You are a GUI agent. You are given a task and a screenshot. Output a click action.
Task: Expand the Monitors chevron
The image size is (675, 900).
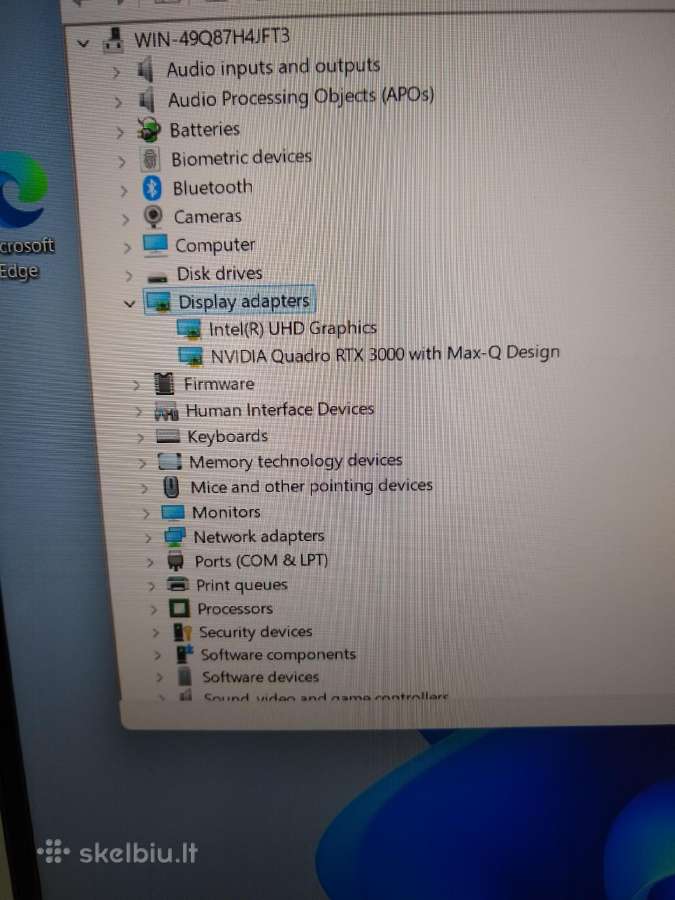coord(146,514)
